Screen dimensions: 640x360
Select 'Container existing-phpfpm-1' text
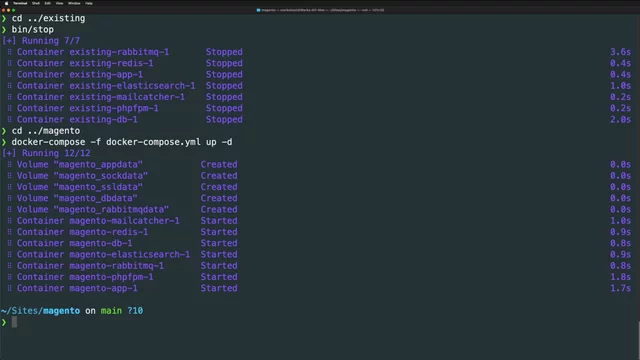point(87,108)
